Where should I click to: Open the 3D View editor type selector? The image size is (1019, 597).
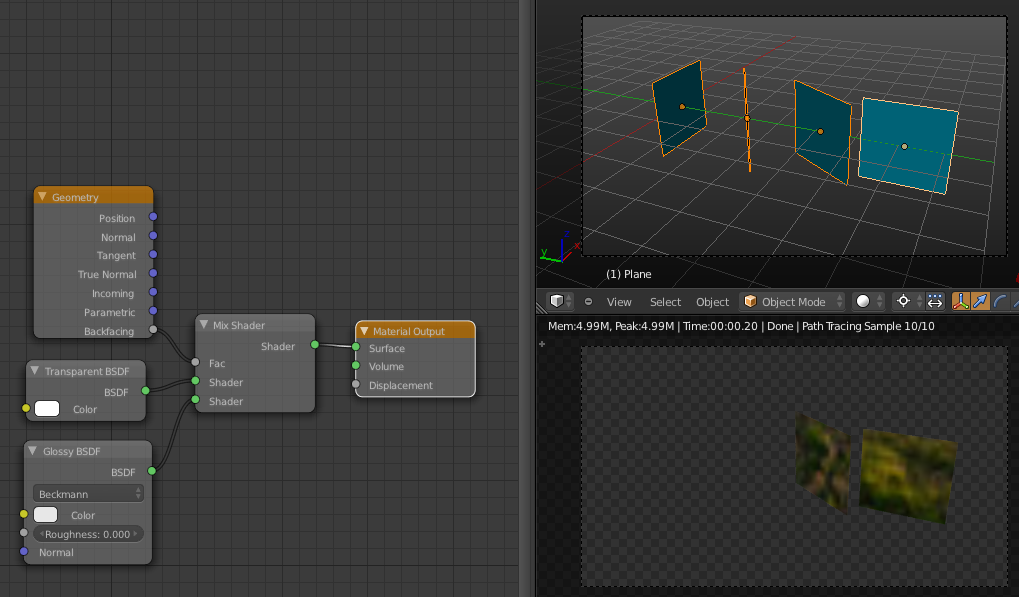pyautogui.click(x=561, y=301)
